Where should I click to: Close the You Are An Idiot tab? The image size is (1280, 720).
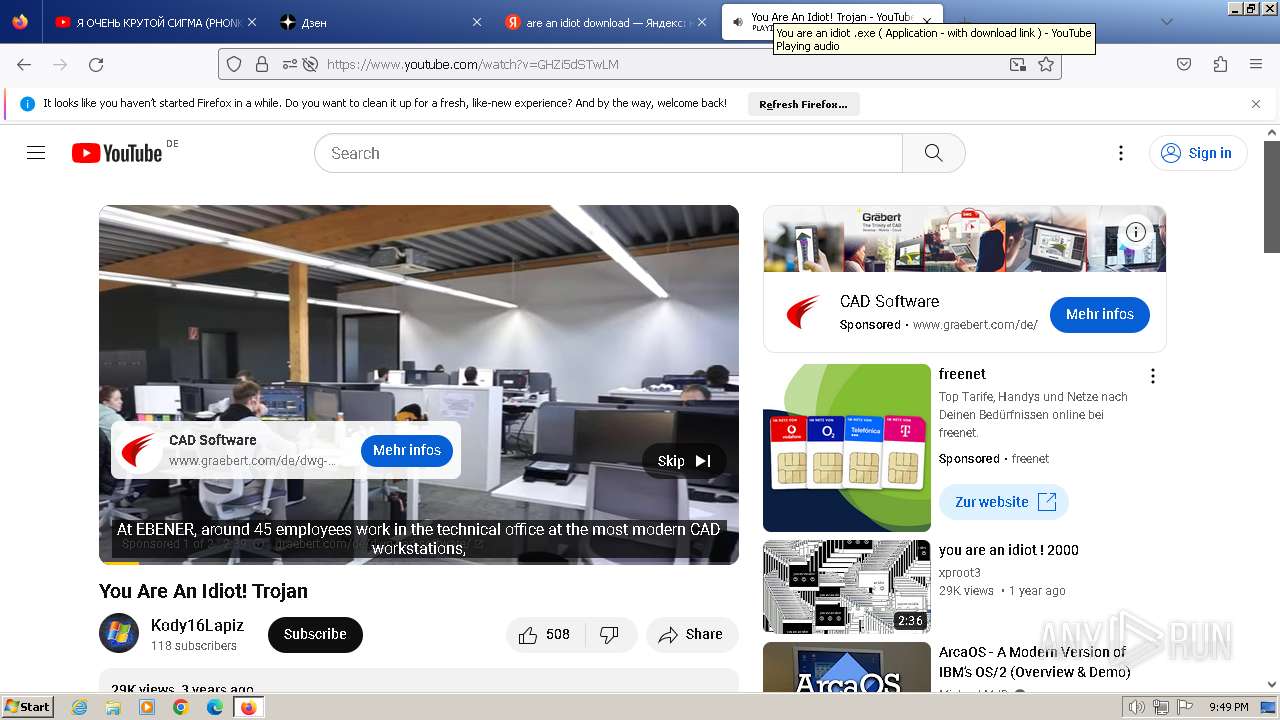[x=927, y=22]
